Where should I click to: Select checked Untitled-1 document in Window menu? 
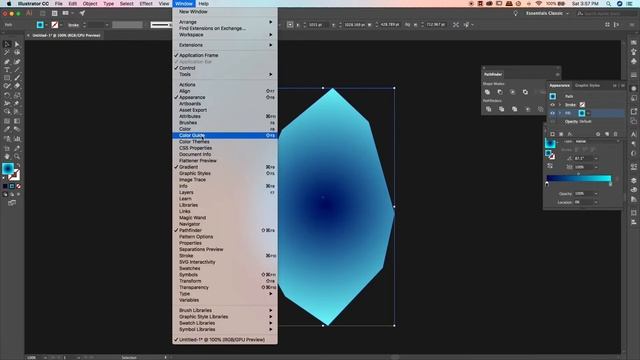pyautogui.click(x=225, y=340)
